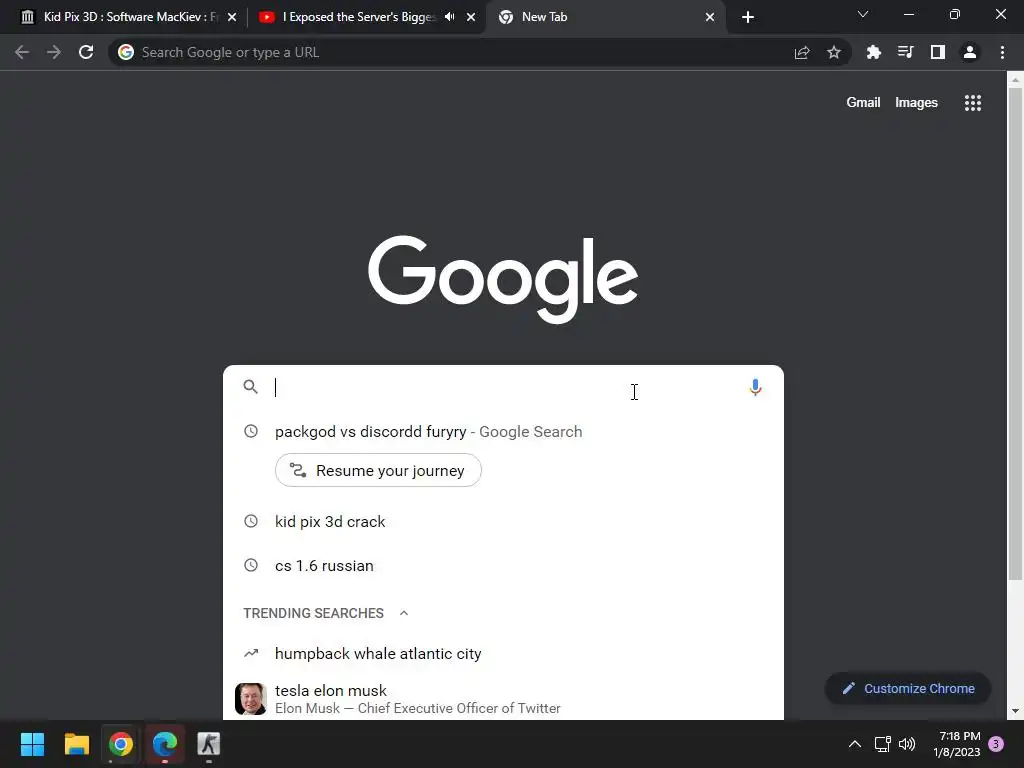Open the tab search dropdown arrow
1024x768 pixels.
pyautogui.click(x=863, y=14)
